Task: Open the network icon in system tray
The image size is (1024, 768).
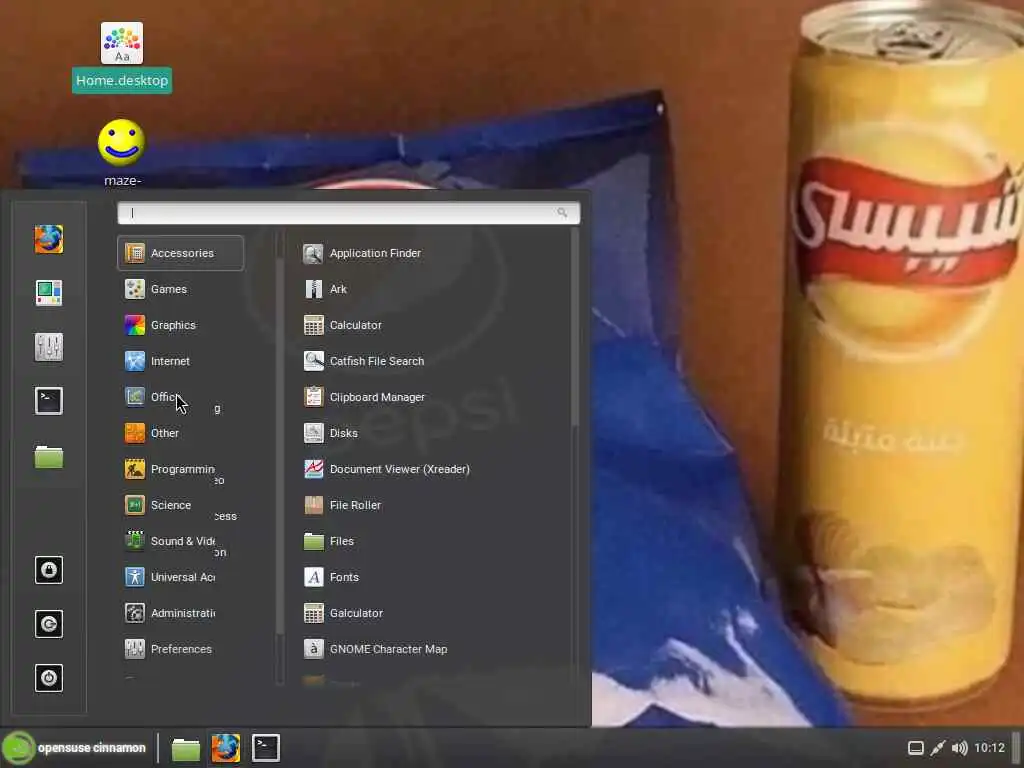Action: (x=938, y=748)
